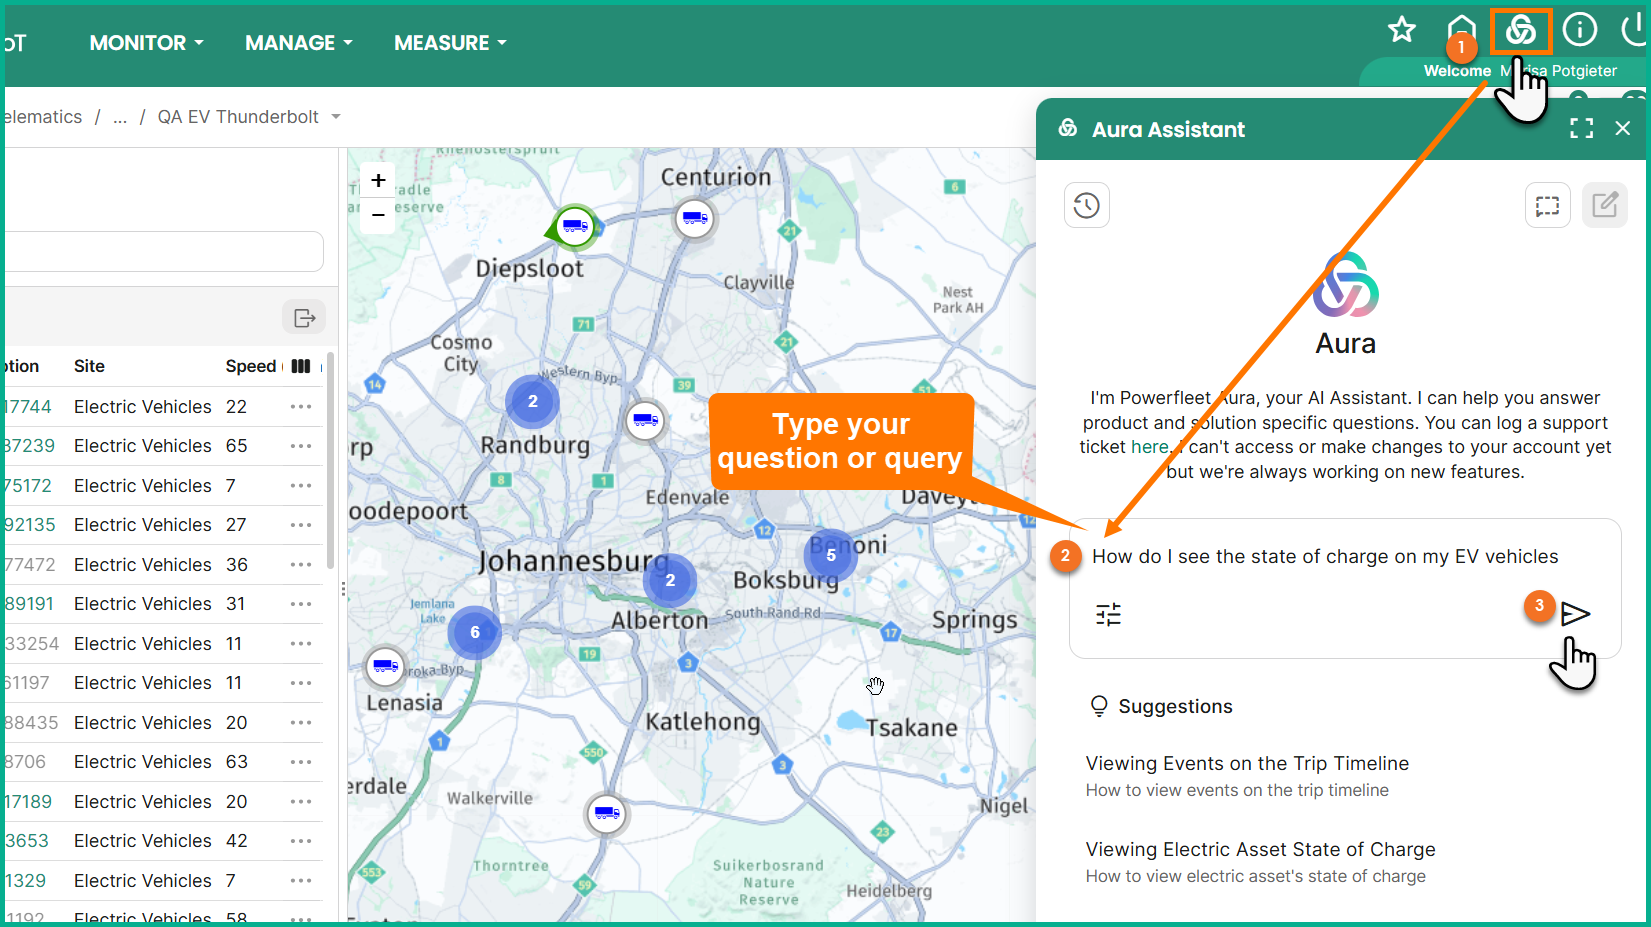Zoom out on the map
Image resolution: width=1651 pixels, height=927 pixels.
[378, 215]
